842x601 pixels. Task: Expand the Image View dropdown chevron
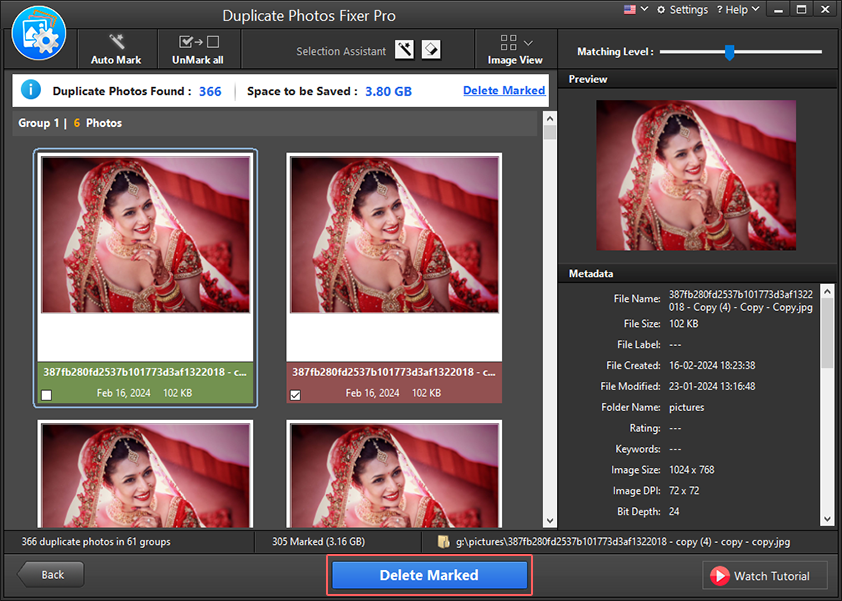[528, 43]
